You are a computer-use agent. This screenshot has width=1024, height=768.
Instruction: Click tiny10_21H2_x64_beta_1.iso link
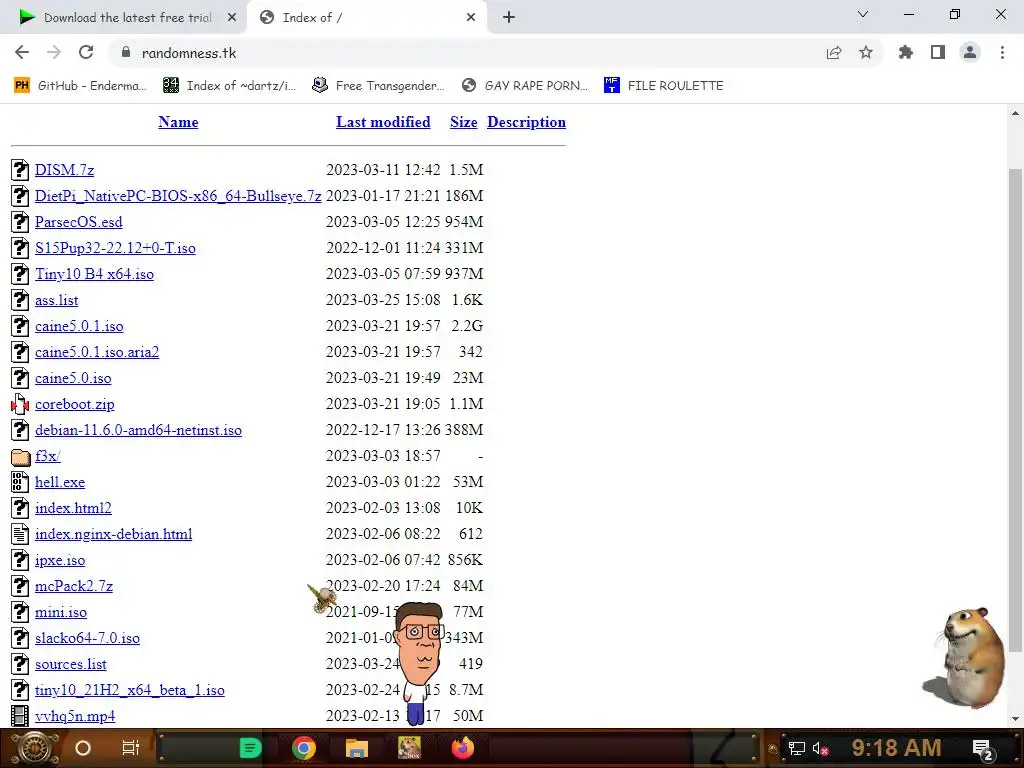130,690
